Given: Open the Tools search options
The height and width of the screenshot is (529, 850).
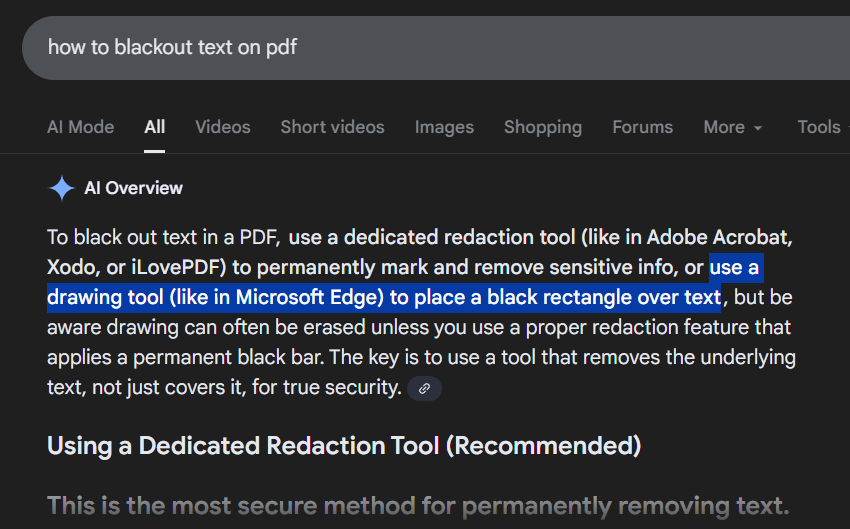Looking at the screenshot, I should click(x=818, y=127).
